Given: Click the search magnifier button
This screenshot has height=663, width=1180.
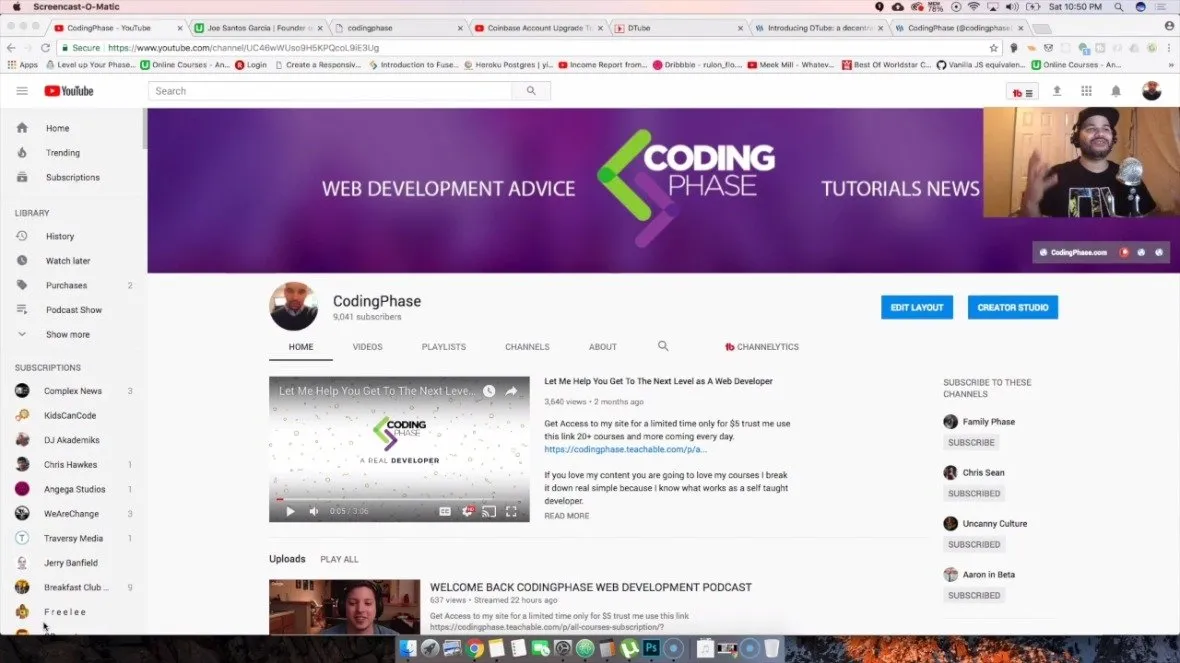Looking at the screenshot, I should click(x=531, y=91).
